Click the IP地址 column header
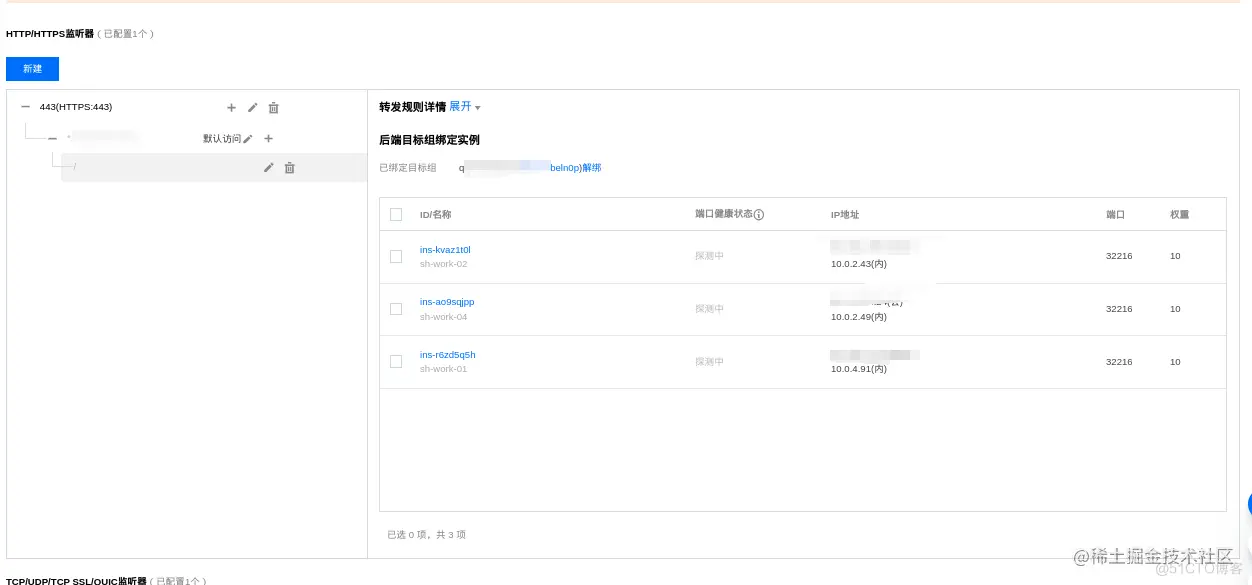 point(845,215)
